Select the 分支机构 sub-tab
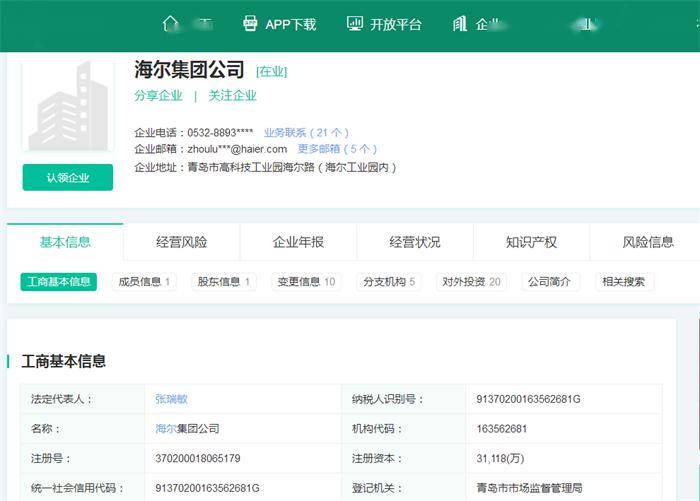Image resolution: width=700 pixels, height=501 pixels. tap(389, 282)
